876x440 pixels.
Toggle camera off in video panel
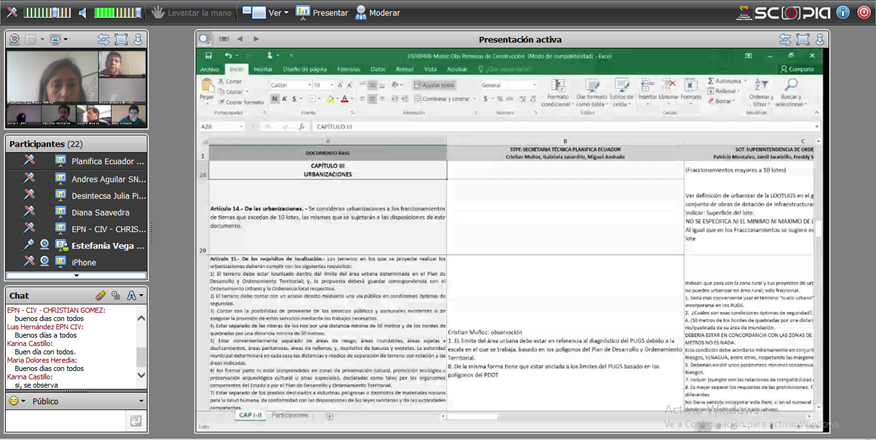pos(15,39)
